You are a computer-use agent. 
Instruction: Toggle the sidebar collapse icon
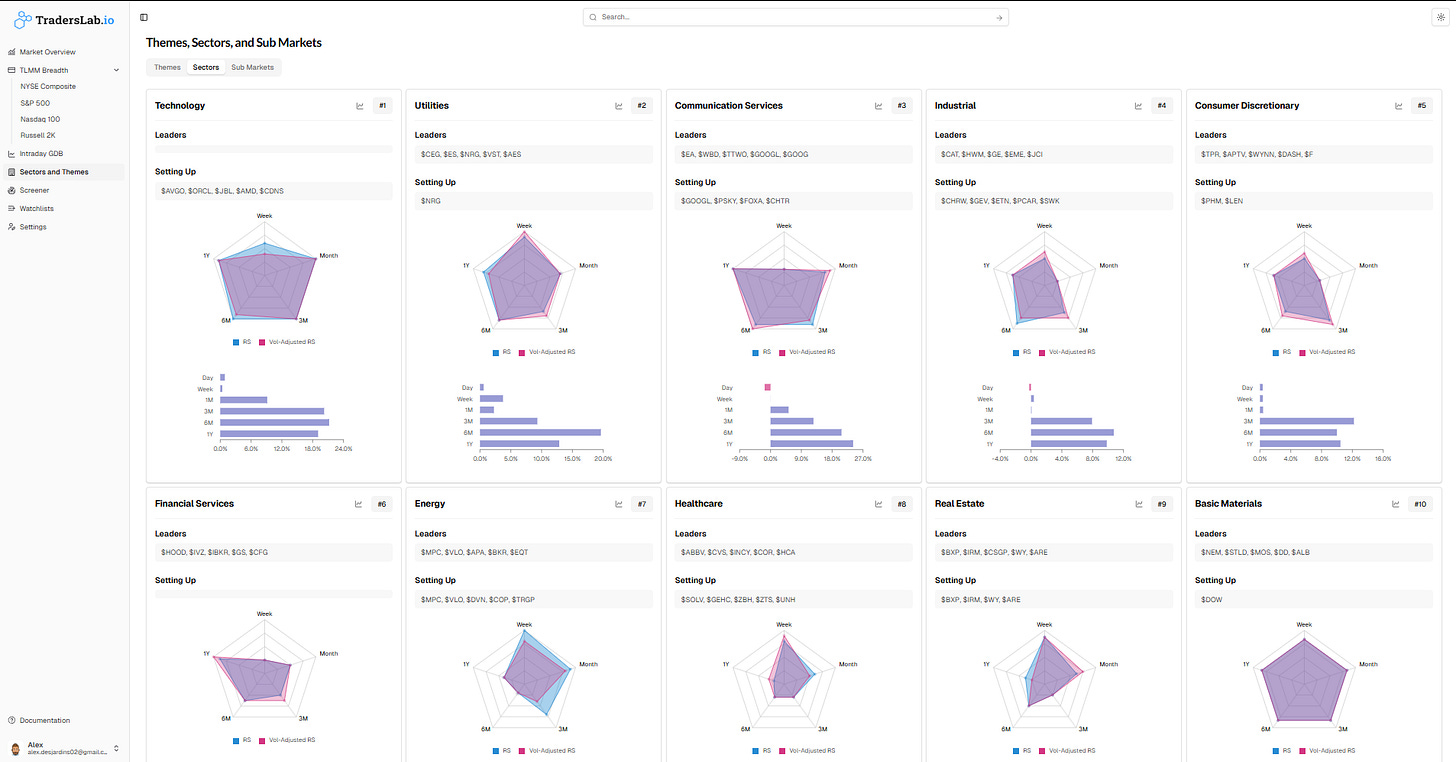[144, 17]
